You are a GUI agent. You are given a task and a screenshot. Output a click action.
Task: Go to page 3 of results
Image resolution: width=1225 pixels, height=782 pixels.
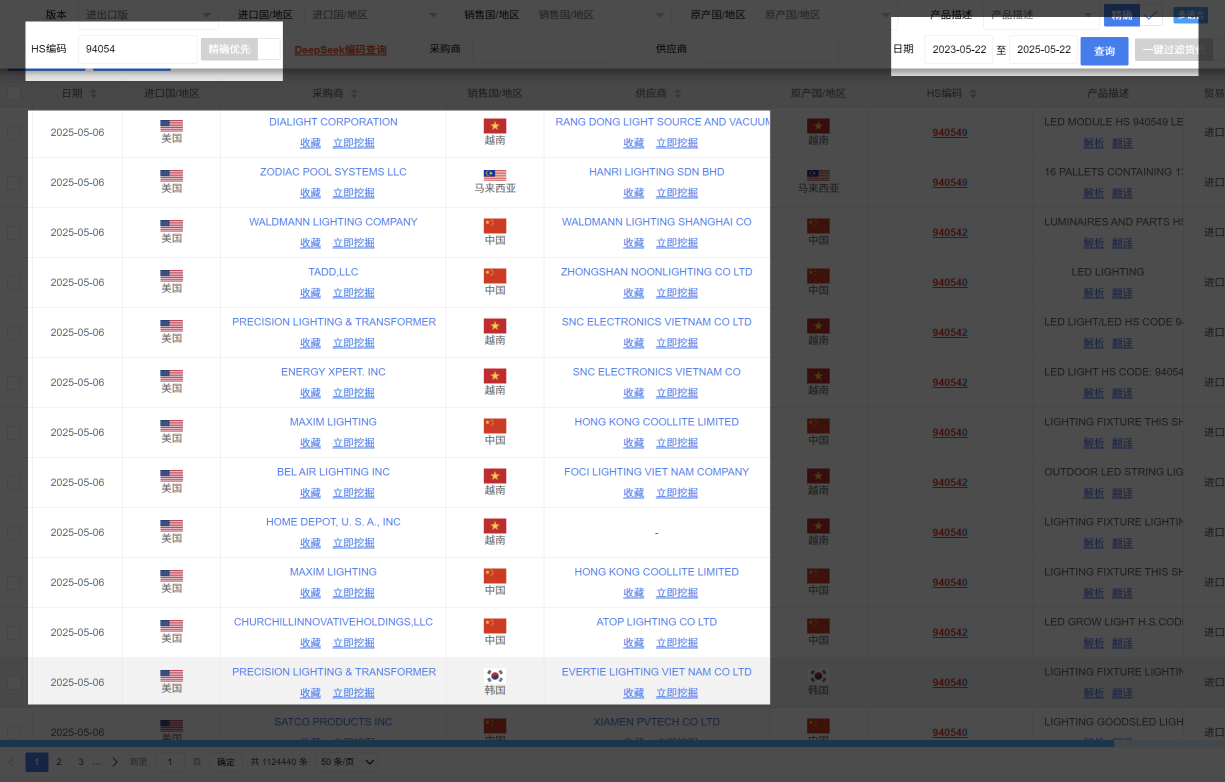click(x=81, y=762)
